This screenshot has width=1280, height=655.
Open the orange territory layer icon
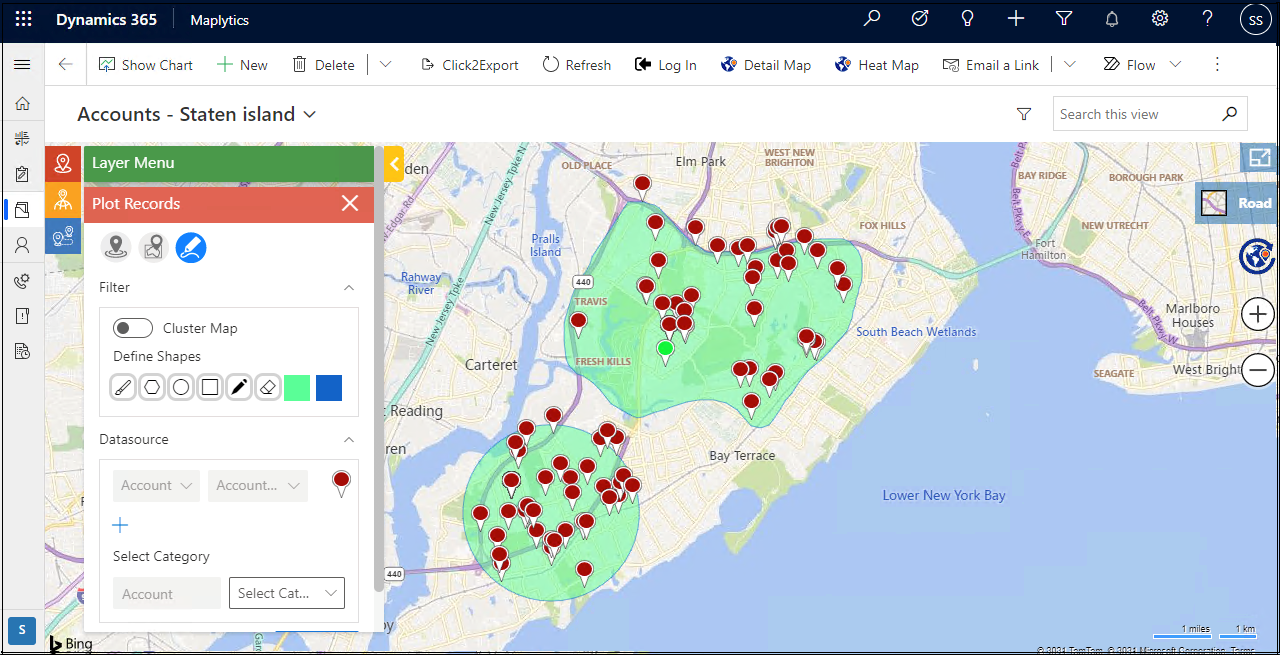pos(63,199)
